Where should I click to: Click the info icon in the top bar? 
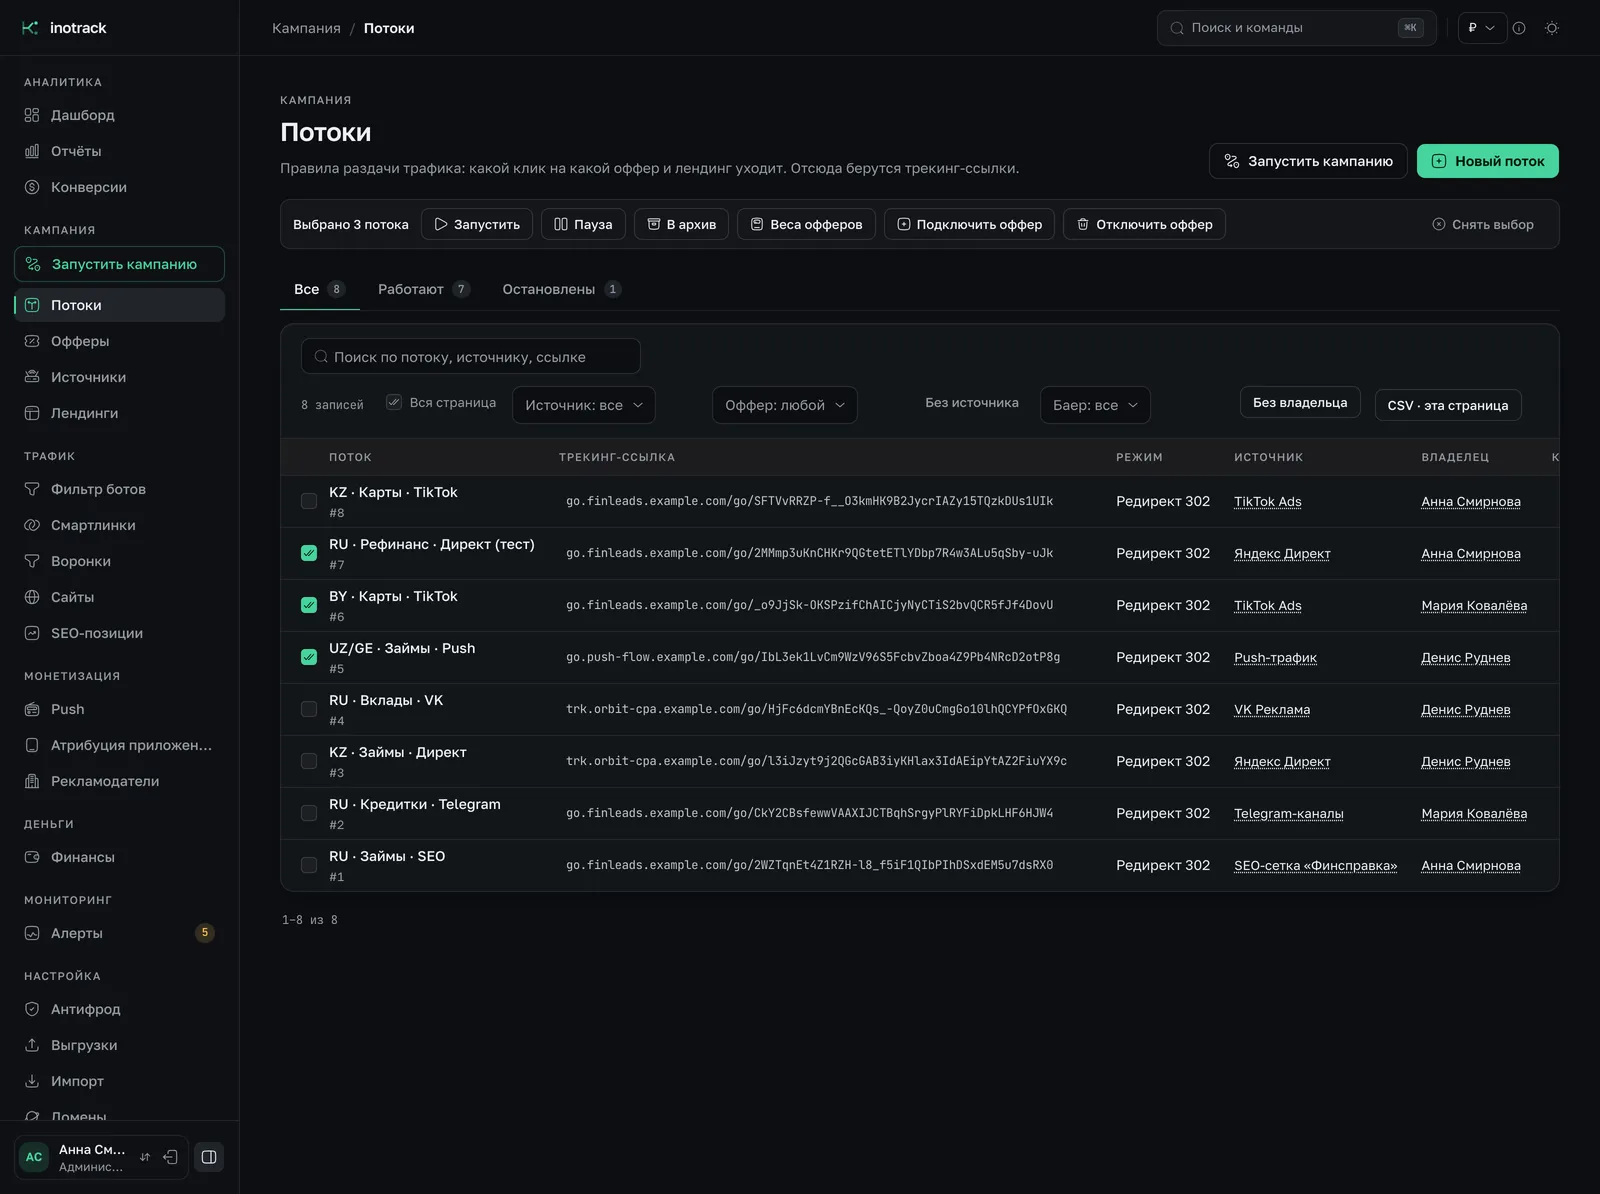tap(1519, 28)
